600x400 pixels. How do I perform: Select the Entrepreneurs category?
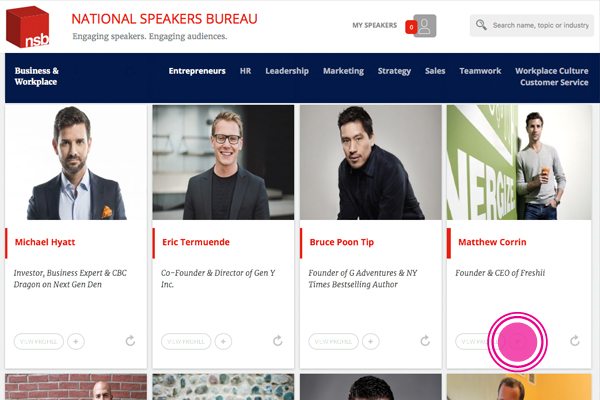coord(197,71)
